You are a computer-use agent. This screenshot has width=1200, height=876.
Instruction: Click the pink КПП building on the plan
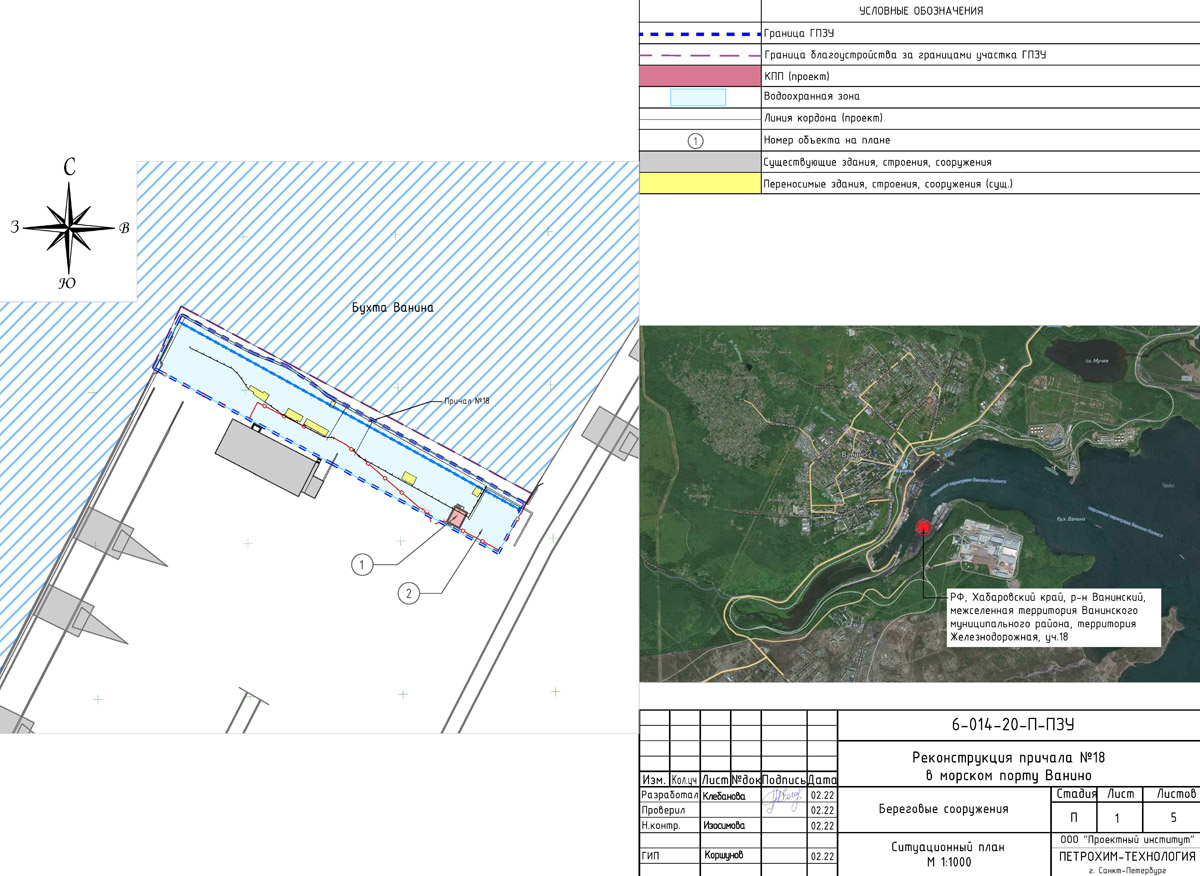[457, 517]
